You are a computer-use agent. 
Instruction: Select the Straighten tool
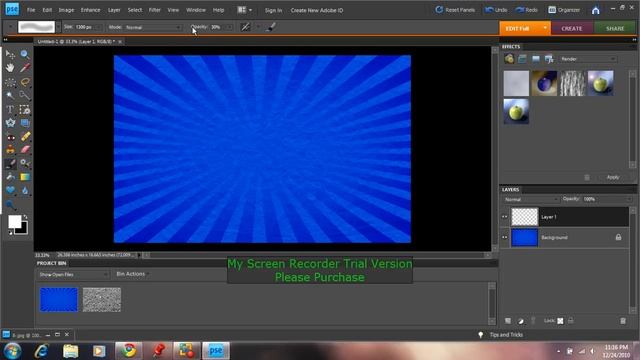point(25,123)
